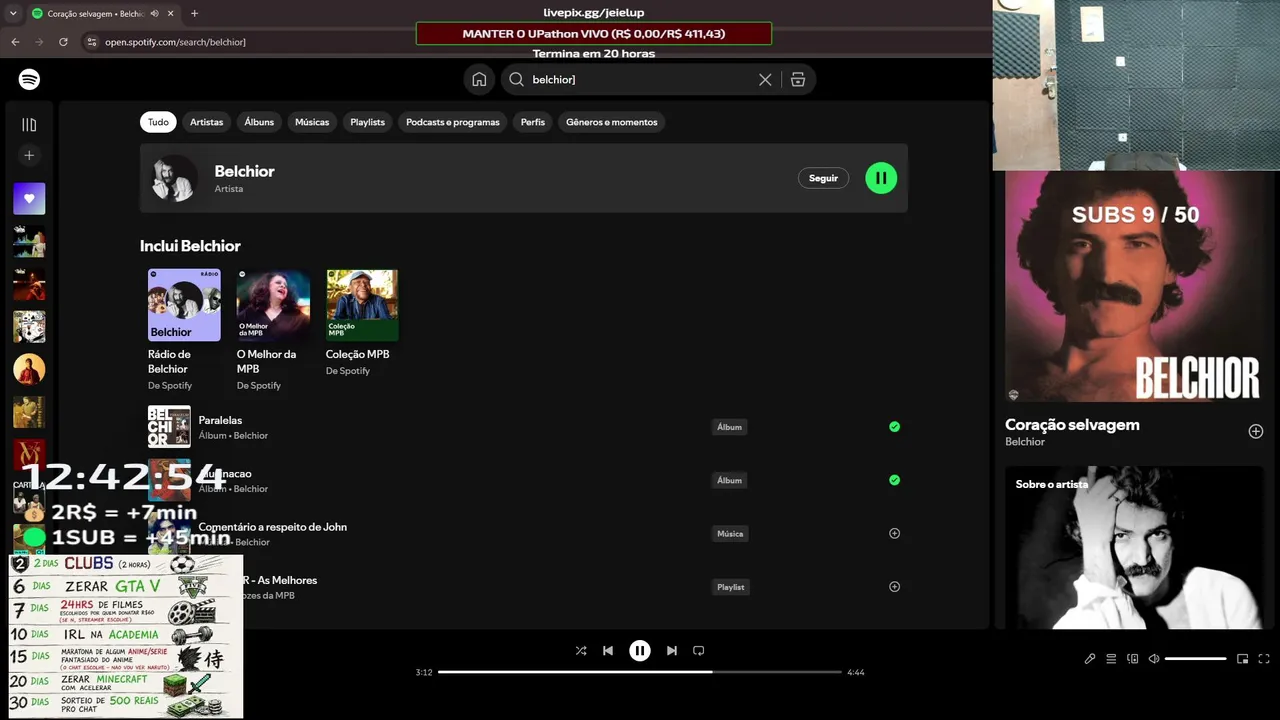Open Coração selvagem title in Now Playing panel
Image resolution: width=1280 pixels, height=720 pixels.
(x=1072, y=424)
